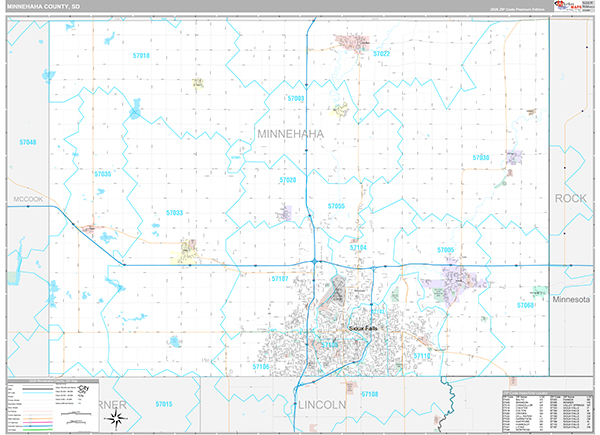The height and width of the screenshot is (435, 600).
Task: Select ZIP code label 57005
Action: coord(445,249)
